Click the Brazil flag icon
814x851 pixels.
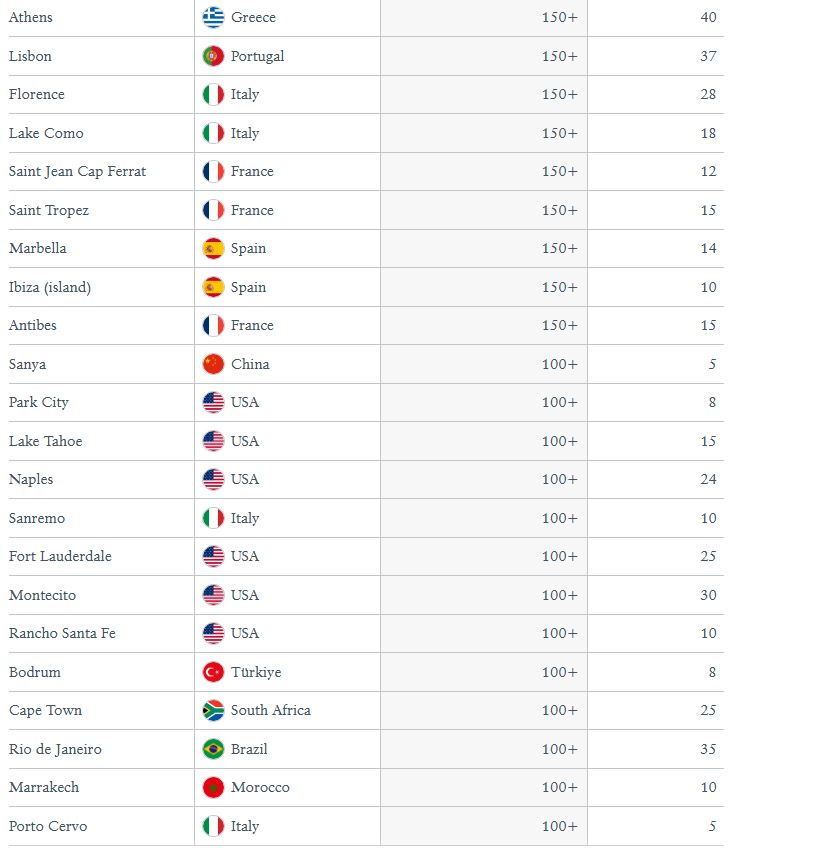[x=213, y=750]
